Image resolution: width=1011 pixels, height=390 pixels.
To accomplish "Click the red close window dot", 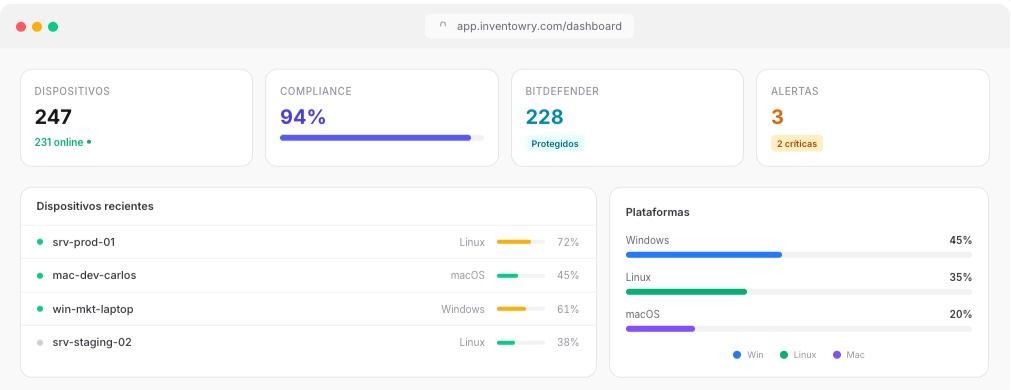I will pos(21,26).
